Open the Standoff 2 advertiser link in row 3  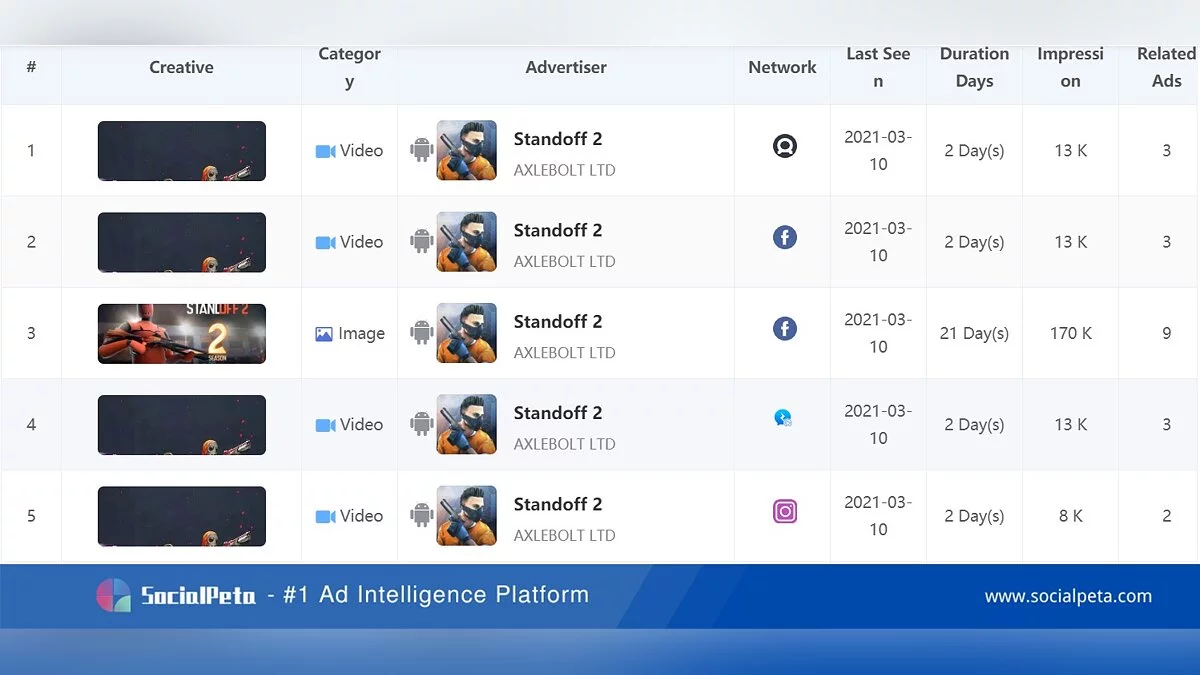point(558,321)
